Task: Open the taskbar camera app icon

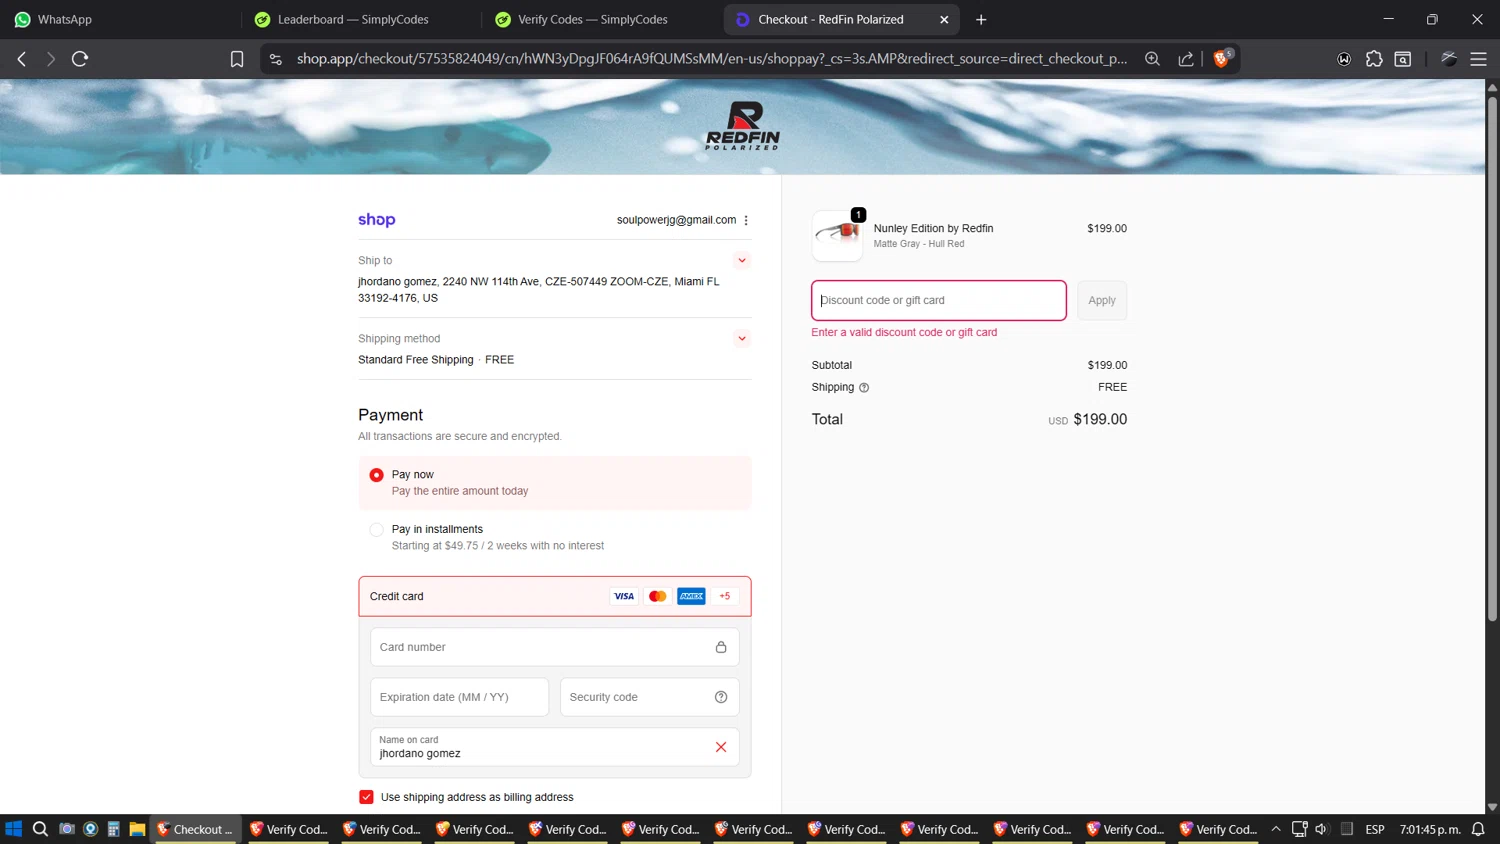Action: pyautogui.click(x=67, y=829)
